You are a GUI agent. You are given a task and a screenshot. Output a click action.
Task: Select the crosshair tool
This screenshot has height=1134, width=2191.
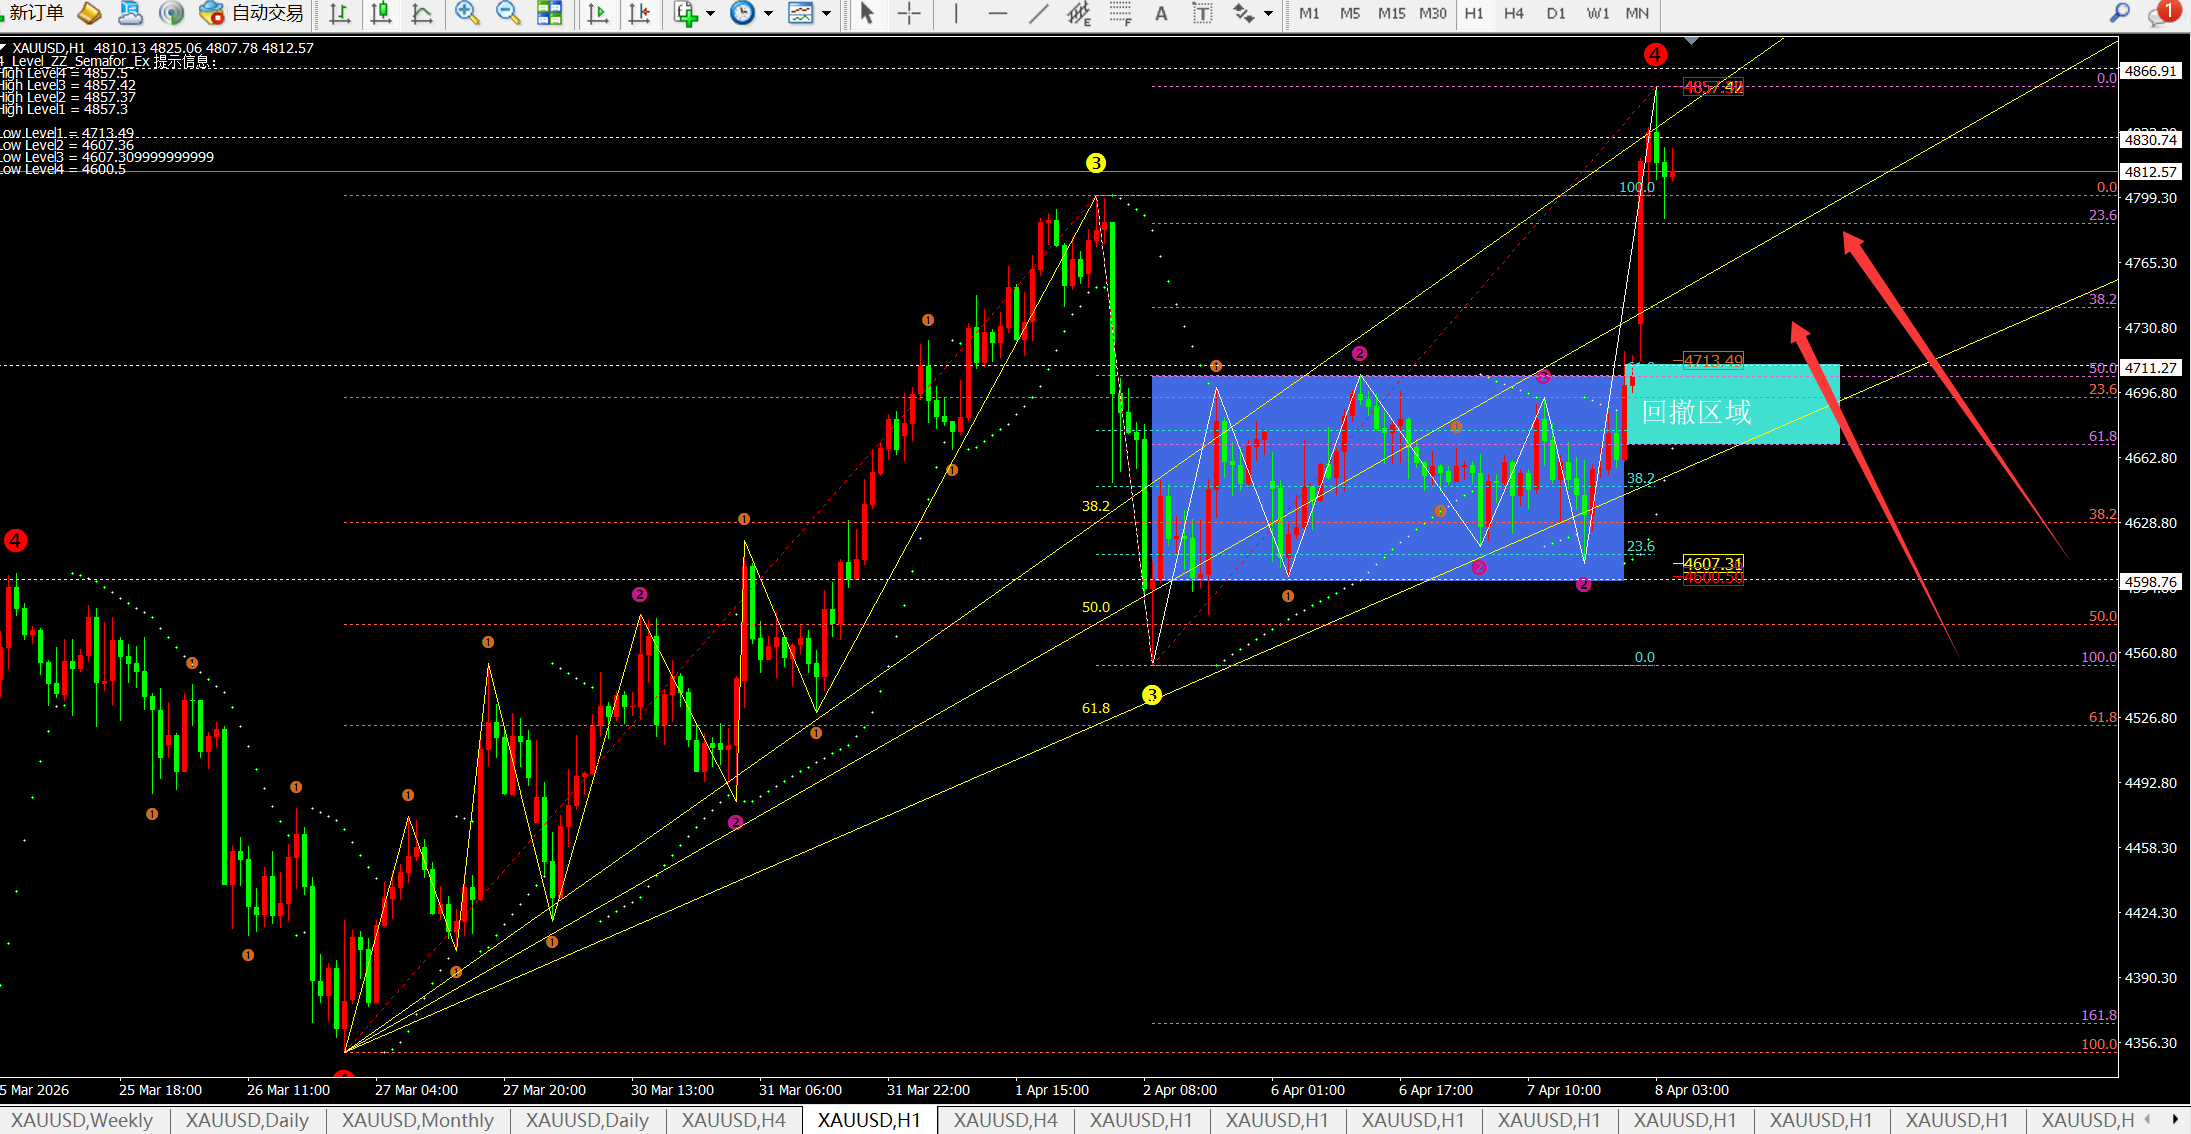[909, 13]
